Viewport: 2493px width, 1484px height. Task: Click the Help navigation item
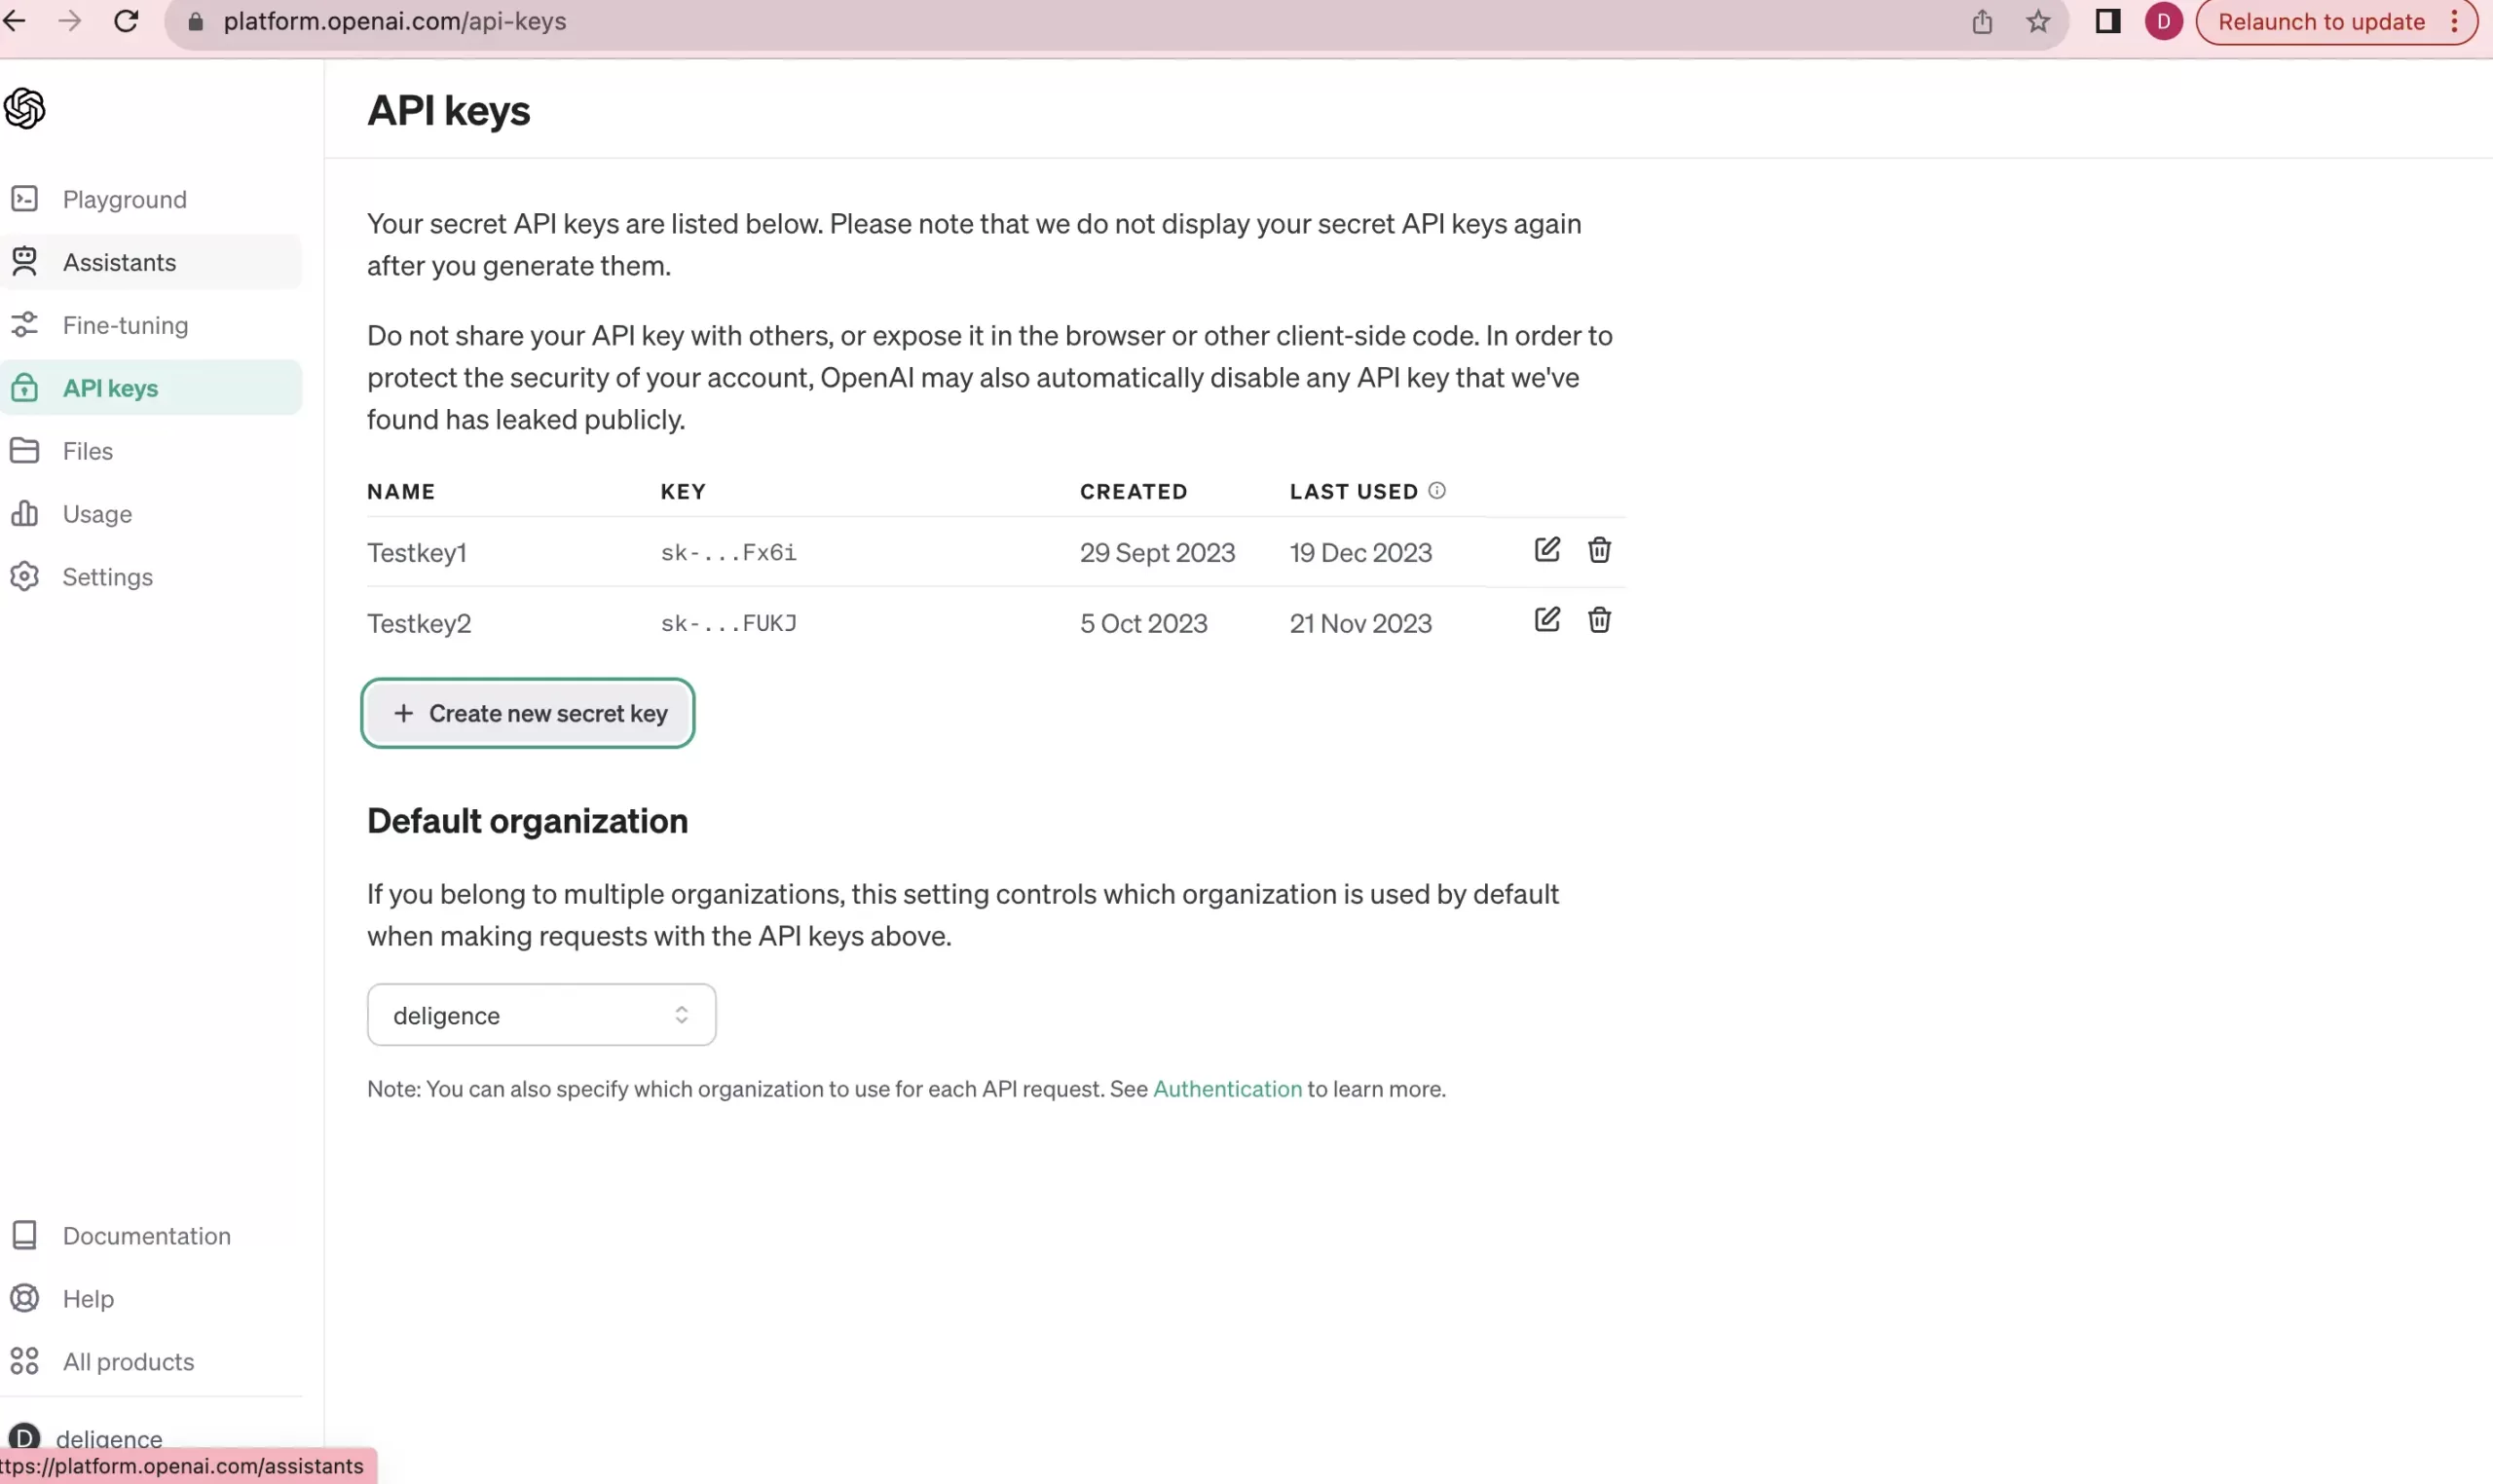(x=87, y=1297)
